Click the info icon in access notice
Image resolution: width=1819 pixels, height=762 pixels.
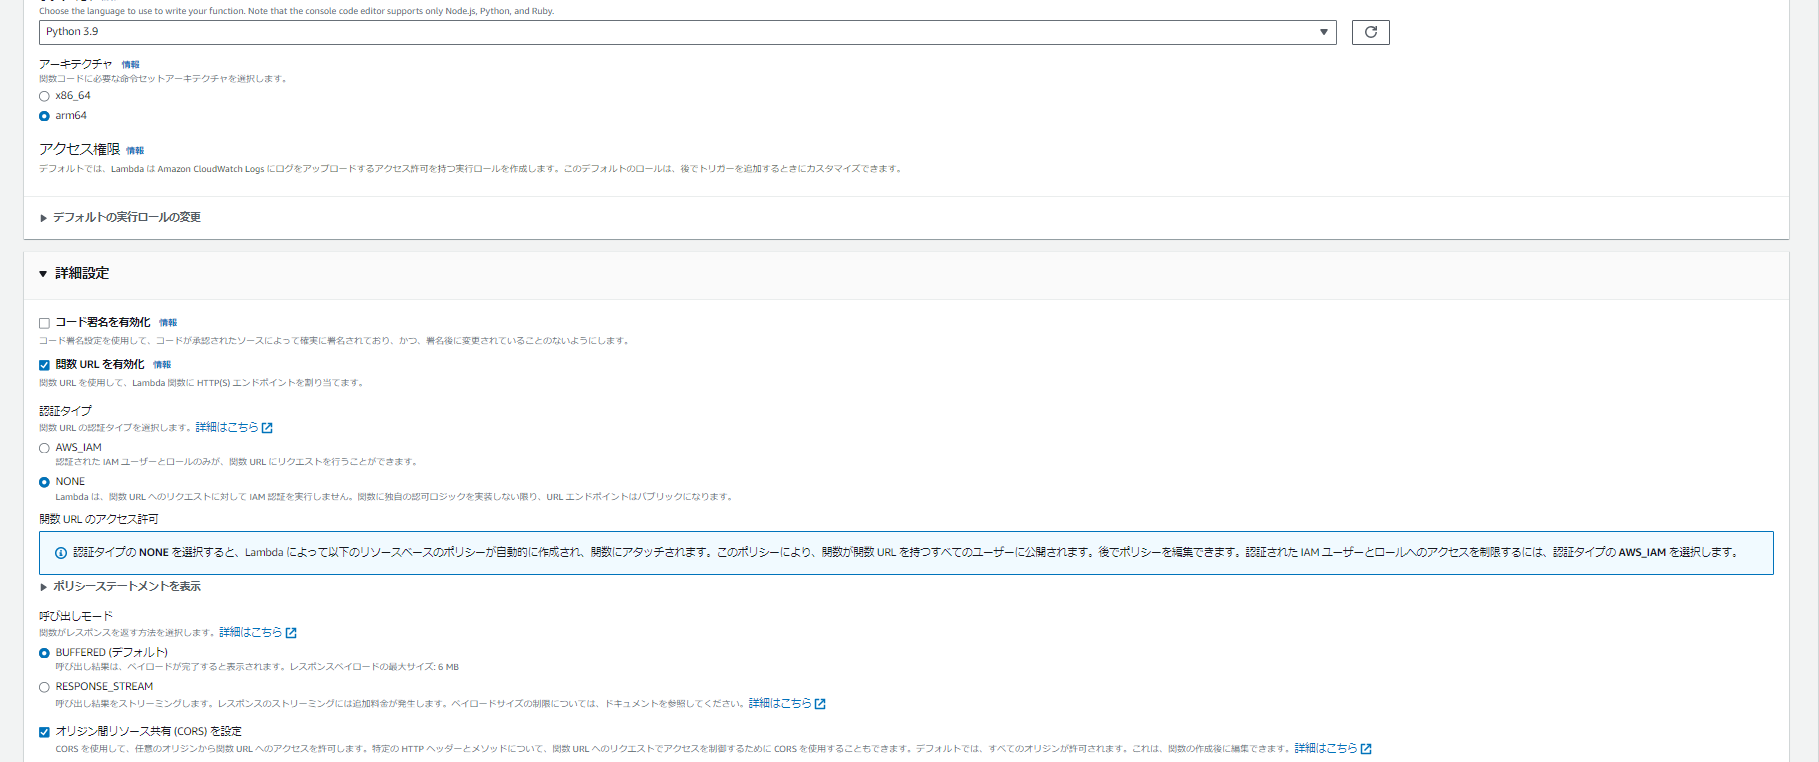point(60,553)
